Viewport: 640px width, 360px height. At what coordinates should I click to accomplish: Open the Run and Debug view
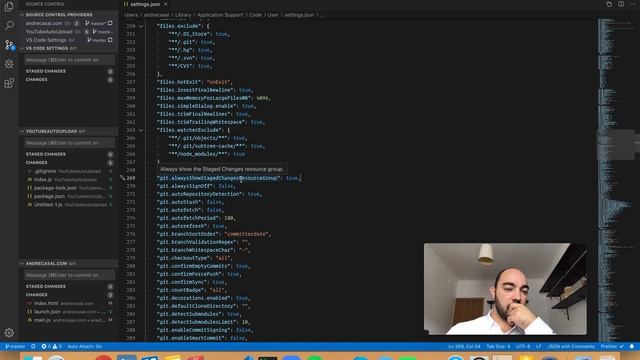point(9,64)
